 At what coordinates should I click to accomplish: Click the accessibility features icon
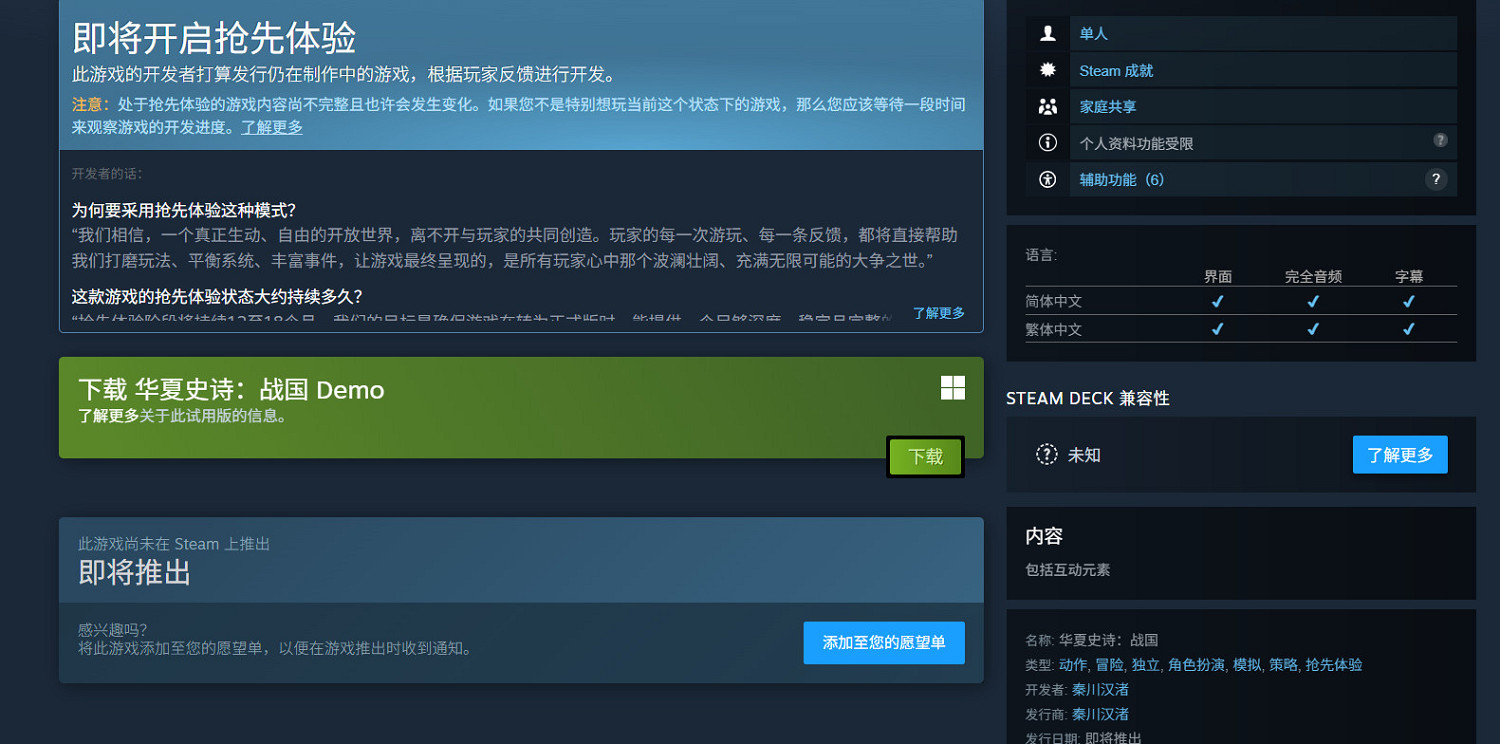pos(1047,180)
